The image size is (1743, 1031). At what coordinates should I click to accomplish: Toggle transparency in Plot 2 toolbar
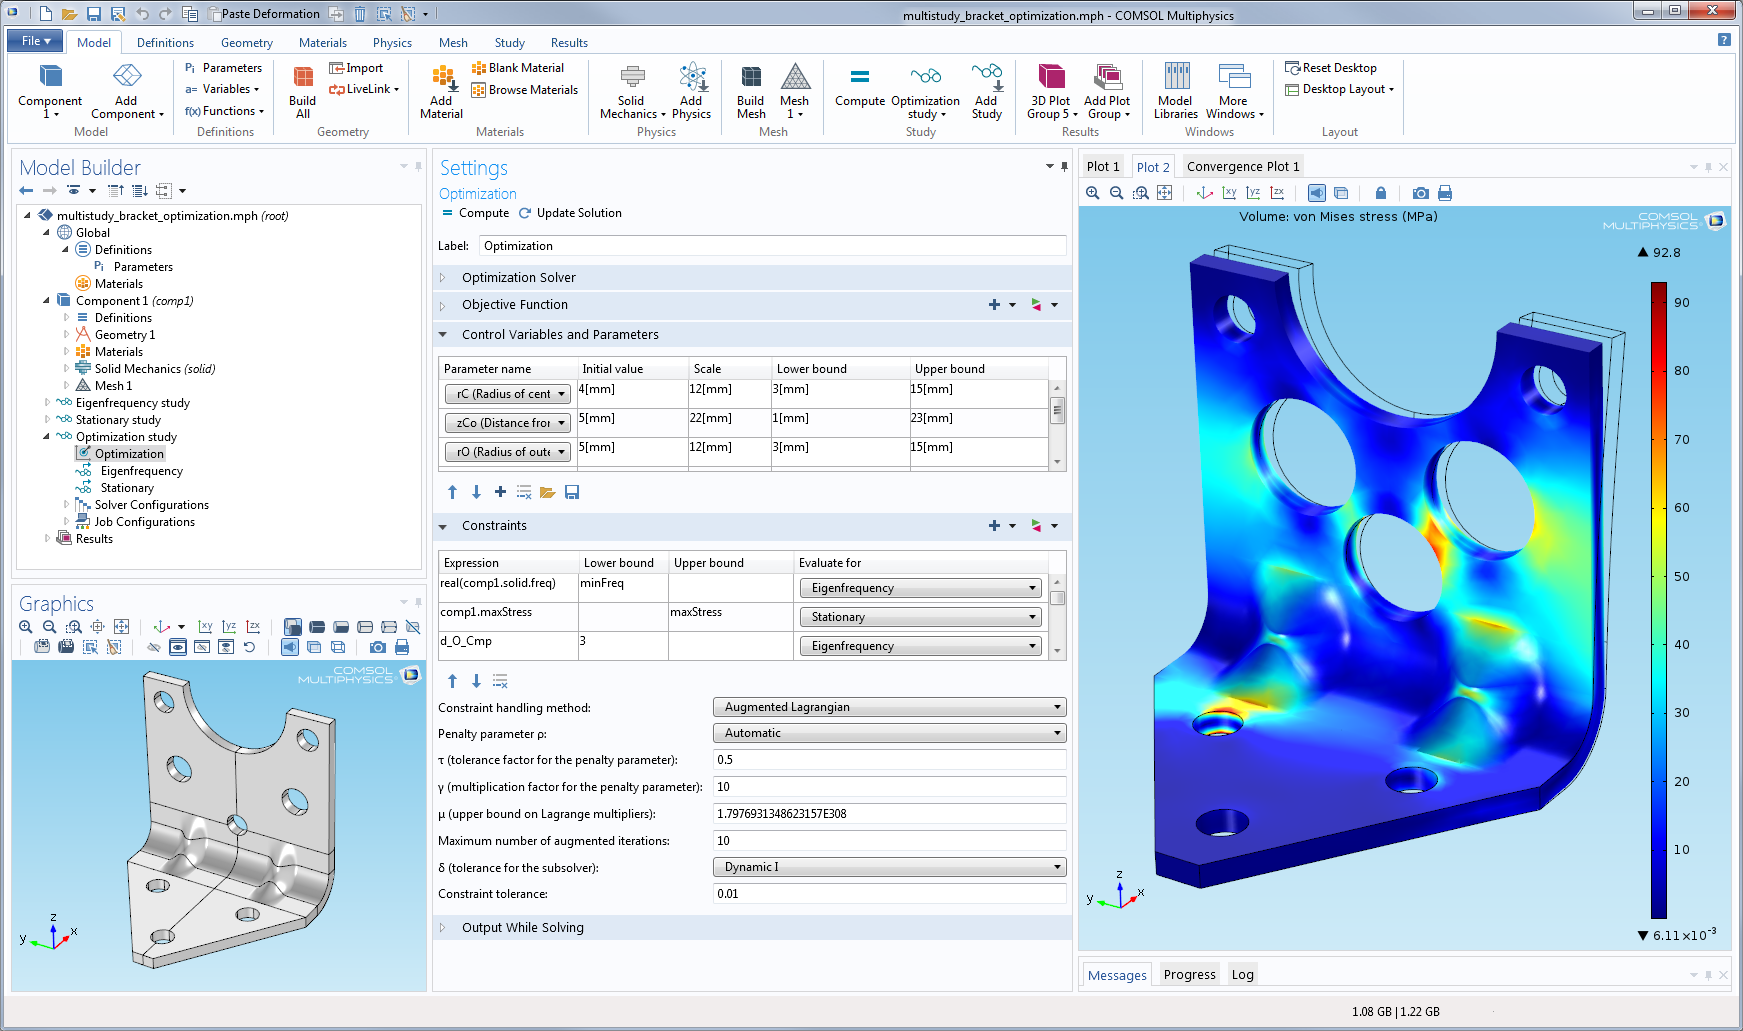[x=1341, y=193]
